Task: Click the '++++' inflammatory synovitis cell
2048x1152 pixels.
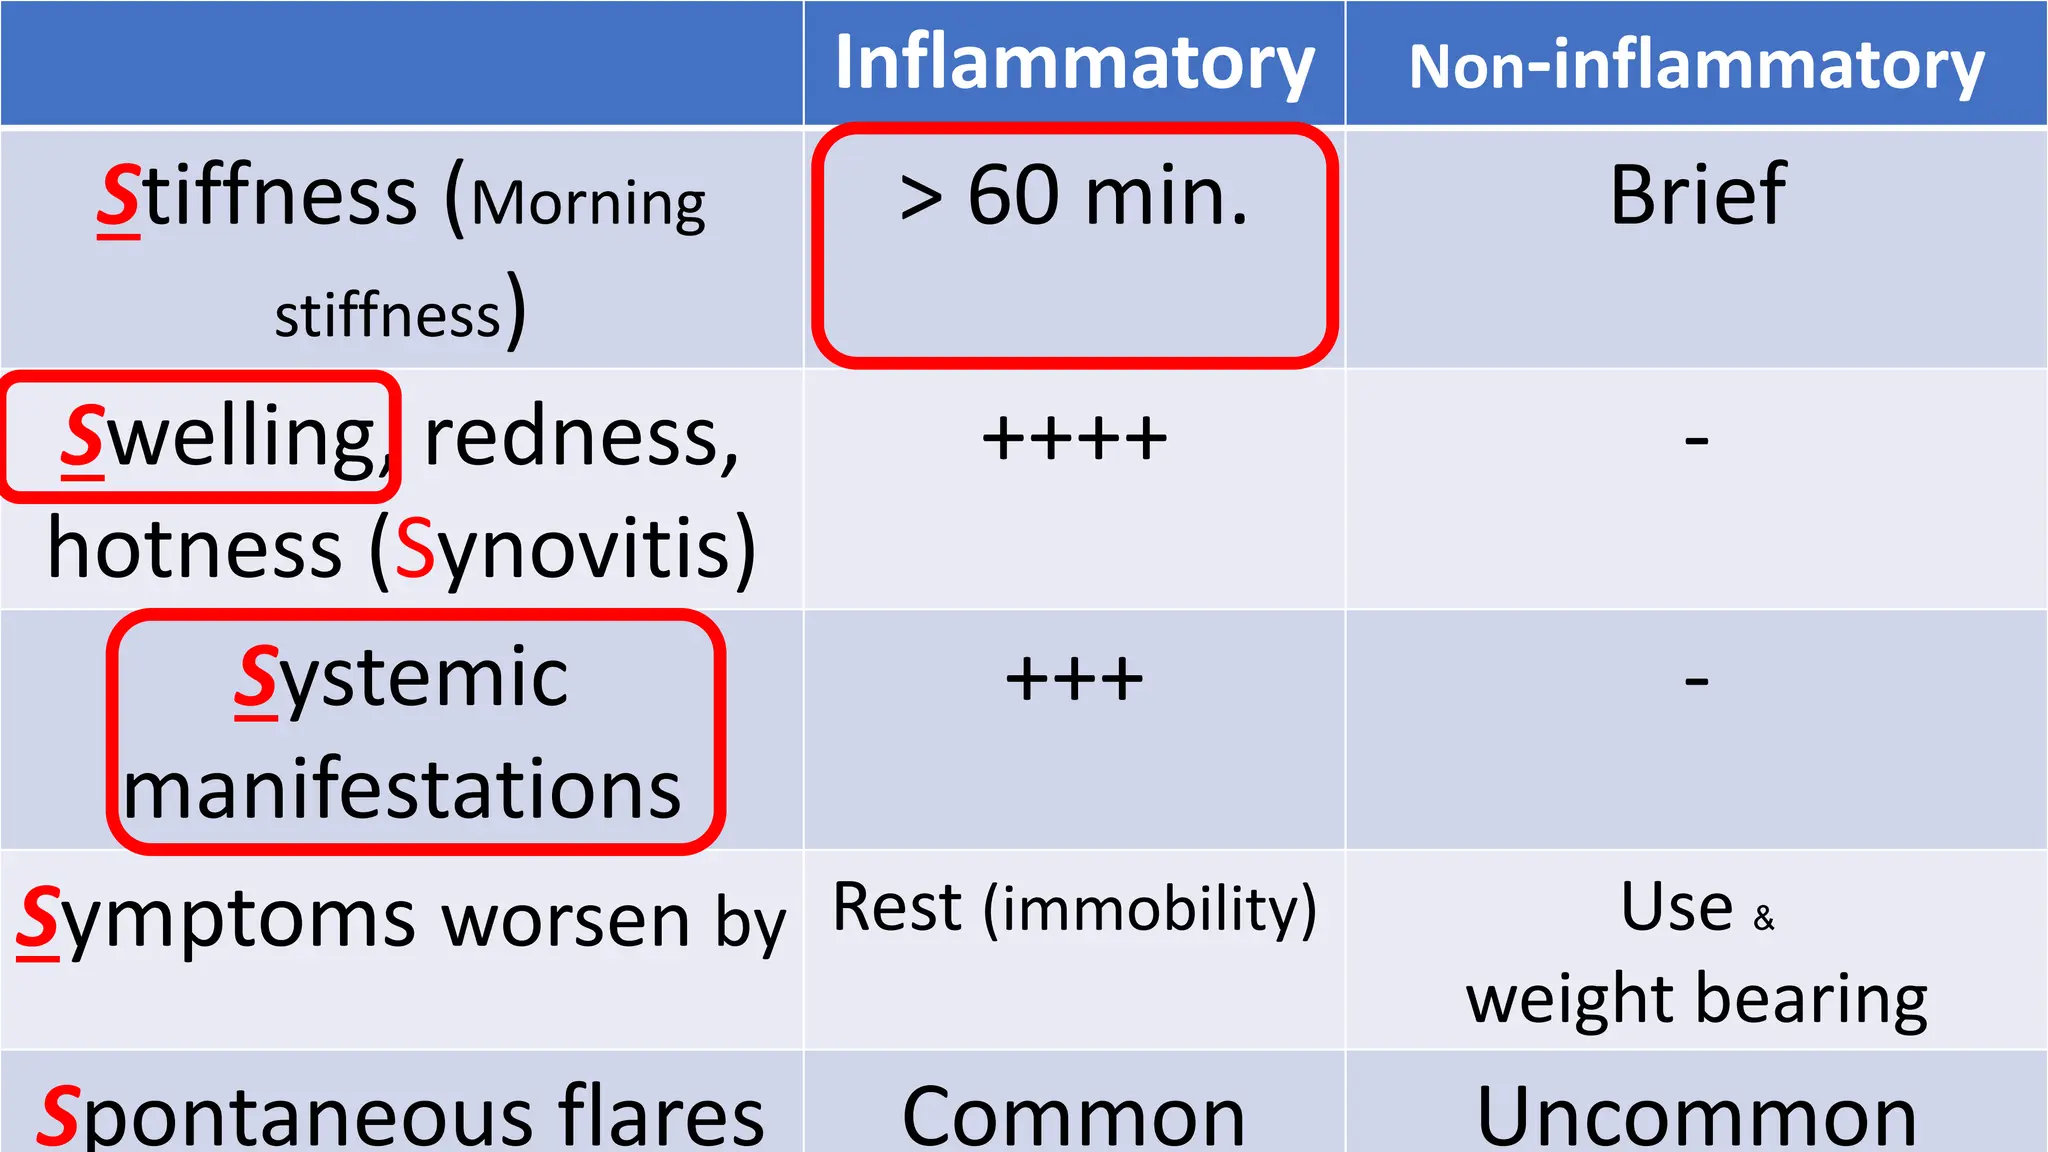Action: pyautogui.click(x=1074, y=438)
